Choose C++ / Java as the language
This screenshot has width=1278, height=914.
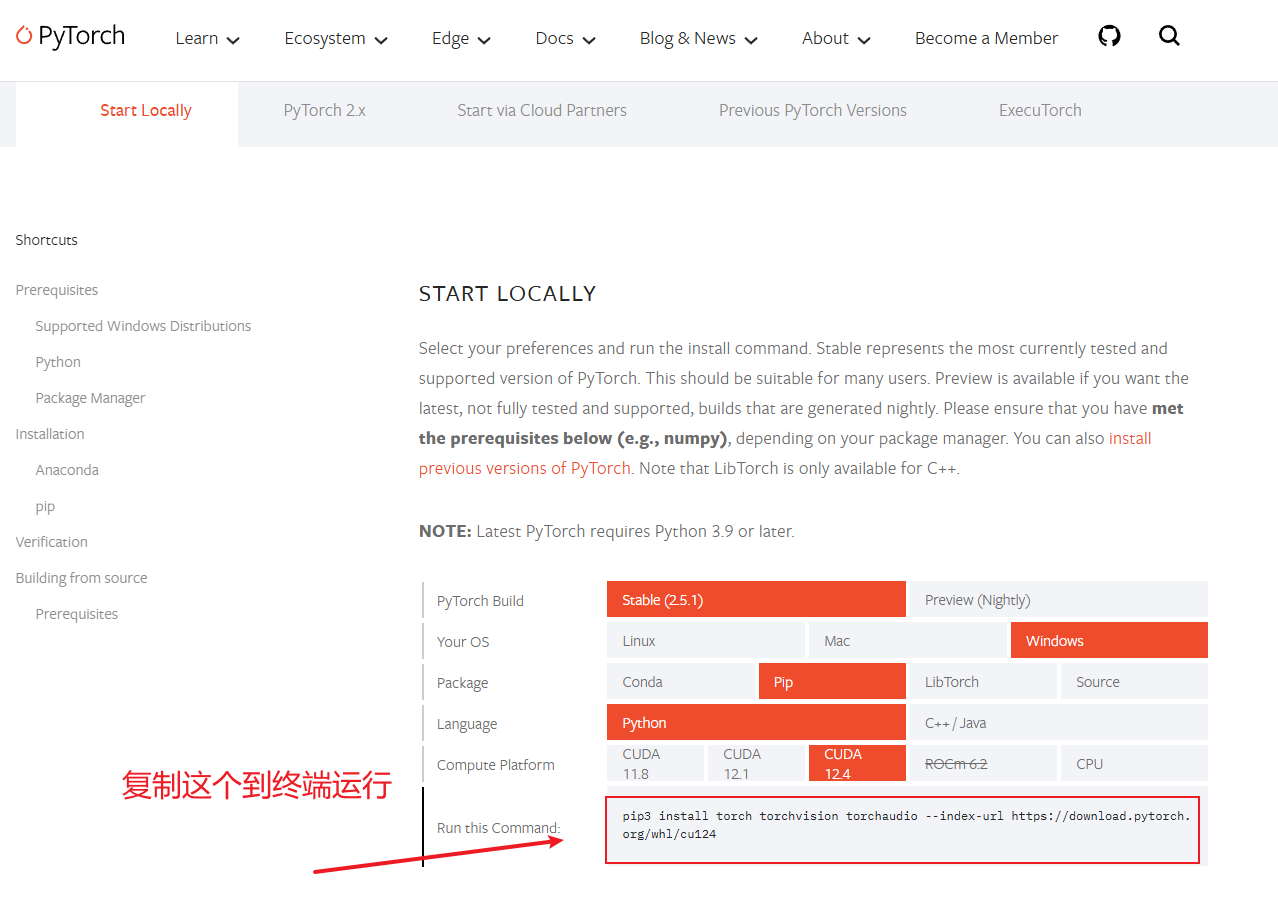1059,723
